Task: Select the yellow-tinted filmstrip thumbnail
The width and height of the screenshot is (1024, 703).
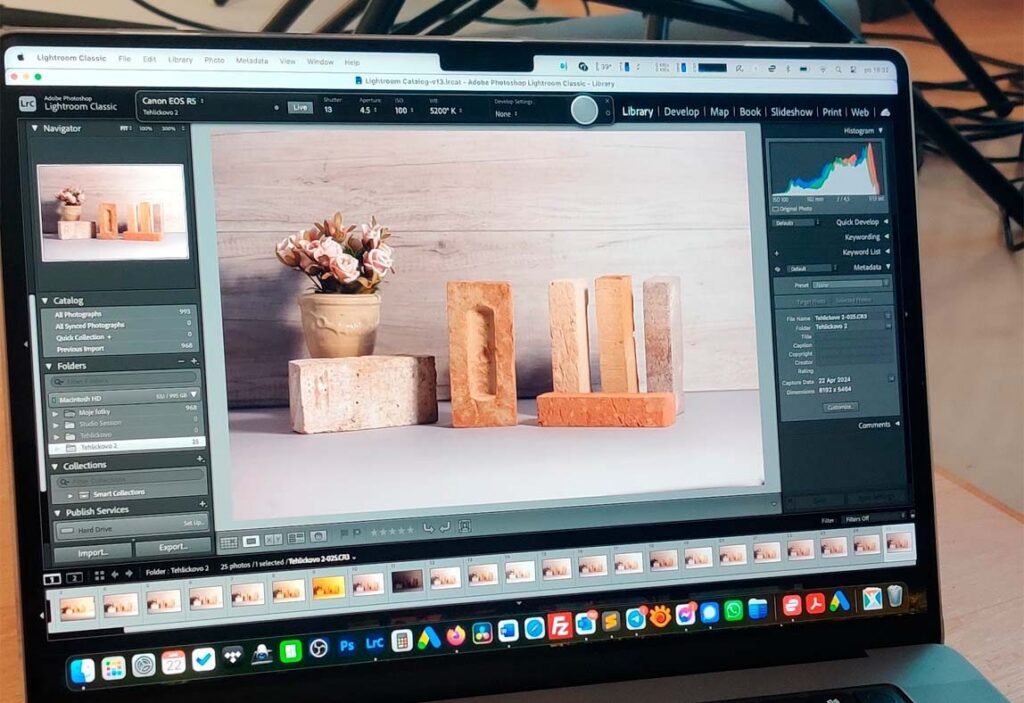Action: click(328, 588)
